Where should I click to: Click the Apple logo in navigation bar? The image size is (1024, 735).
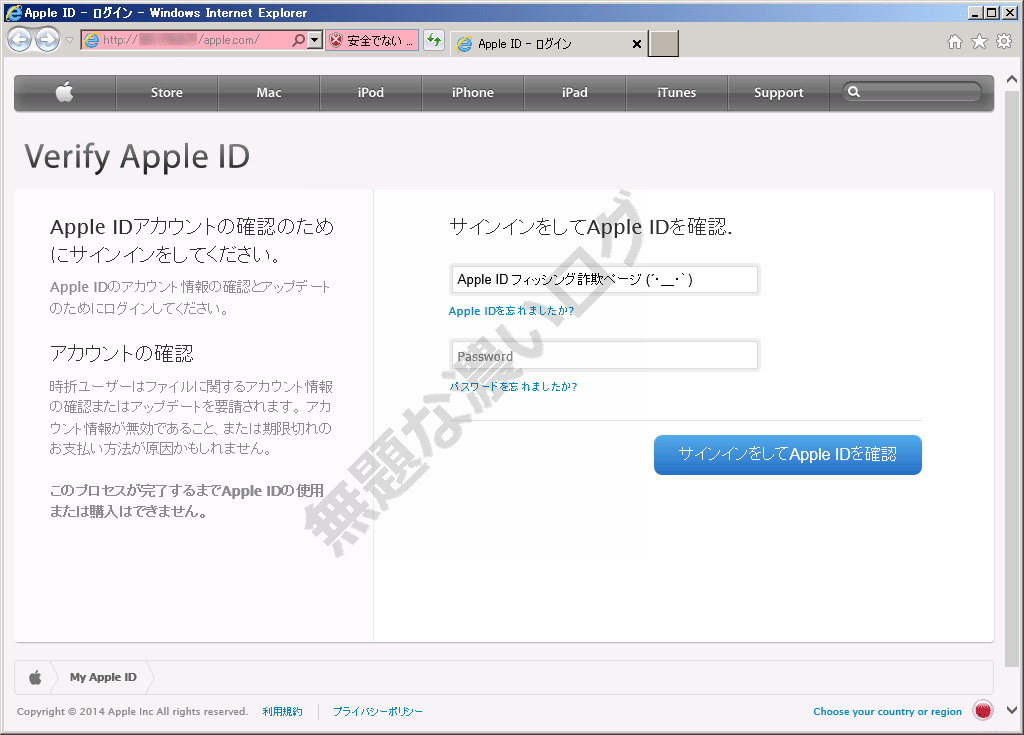click(x=65, y=92)
